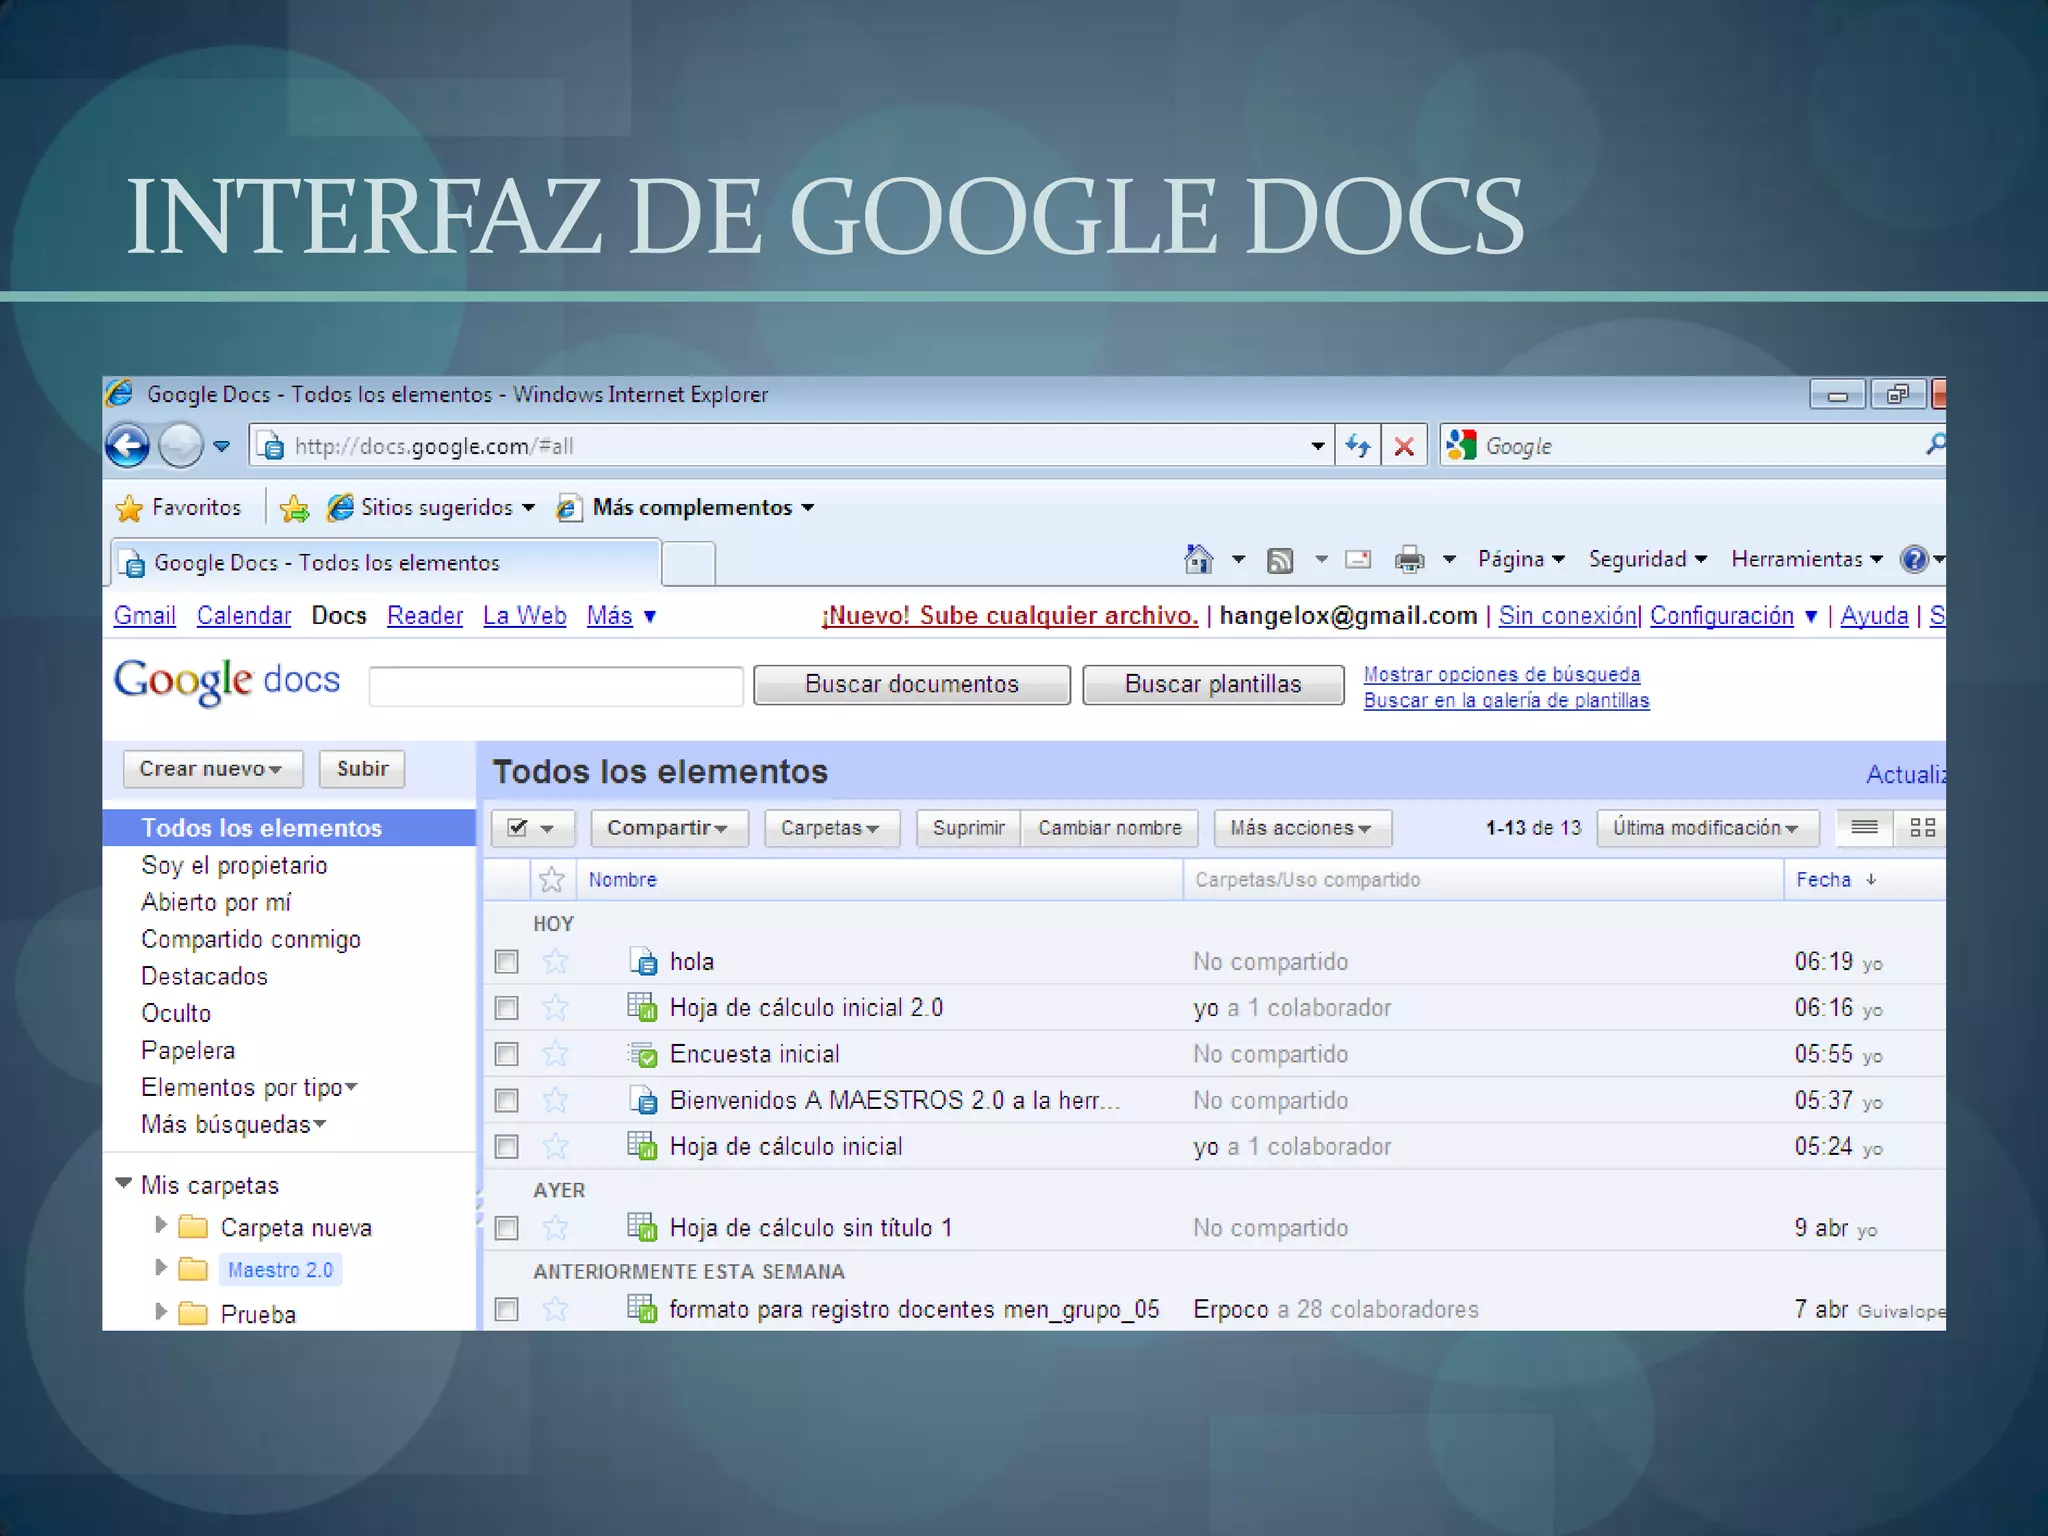Click the red Stop loading icon
This screenshot has width=2048, height=1536.
point(1404,446)
